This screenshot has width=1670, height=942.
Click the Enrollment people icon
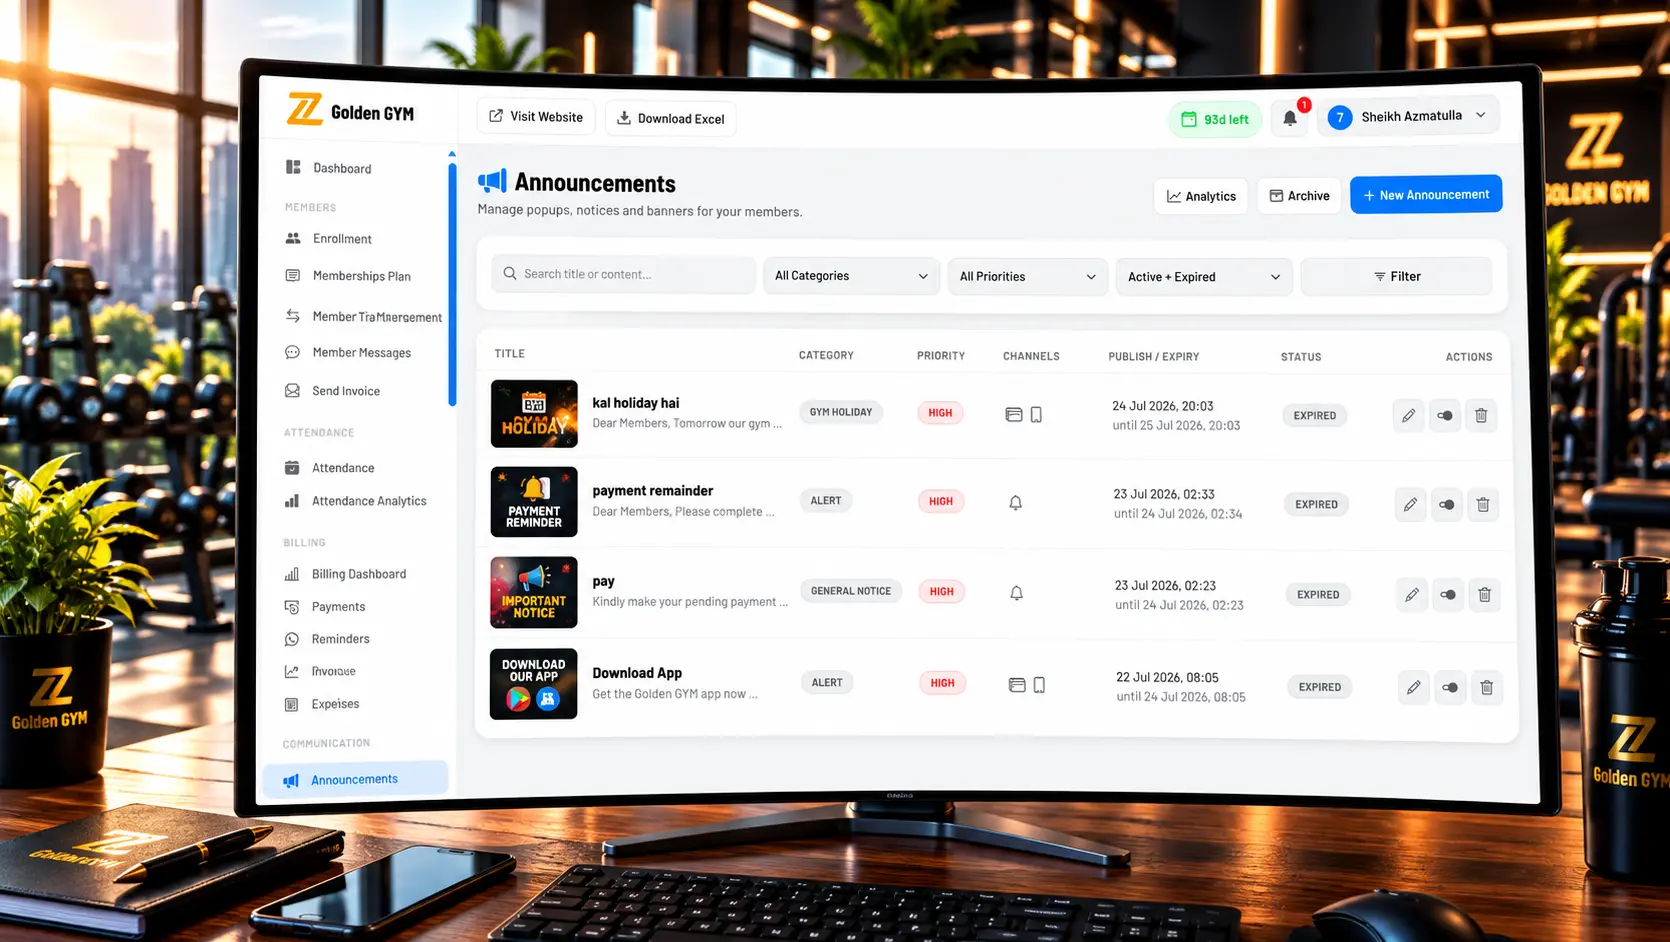[293, 238]
